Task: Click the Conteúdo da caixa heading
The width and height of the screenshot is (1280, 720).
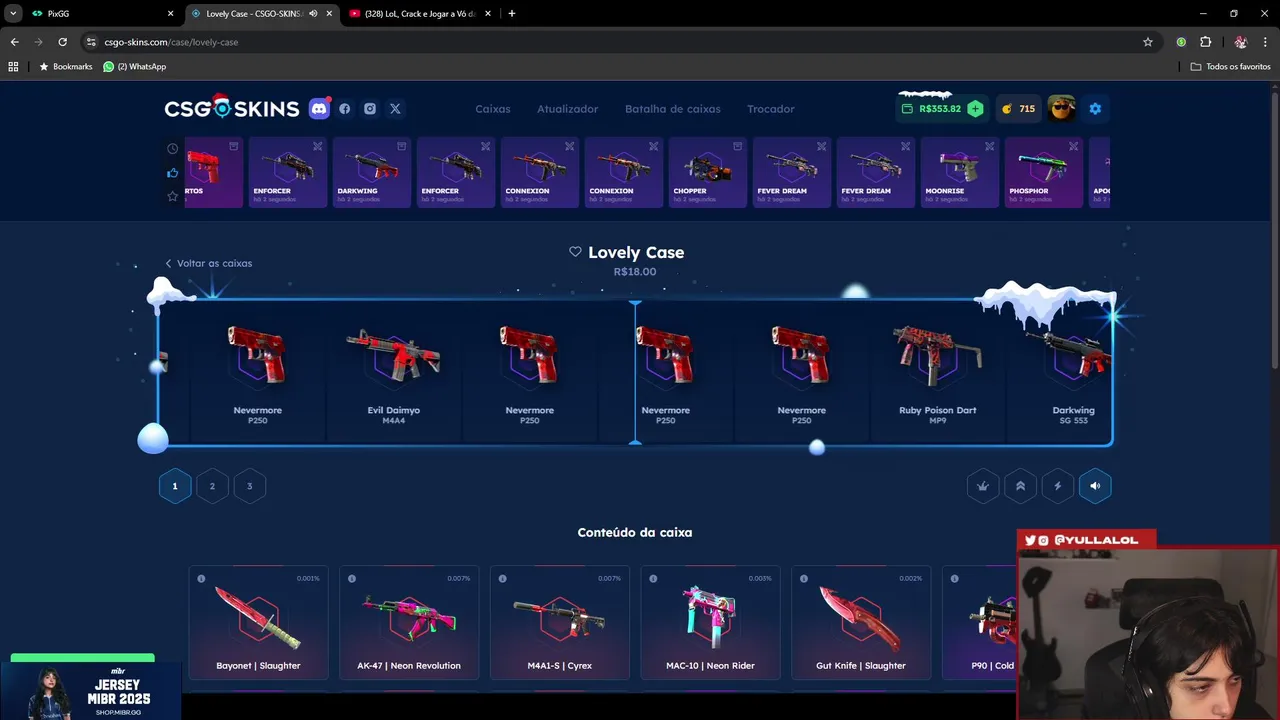Action: pos(635,532)
